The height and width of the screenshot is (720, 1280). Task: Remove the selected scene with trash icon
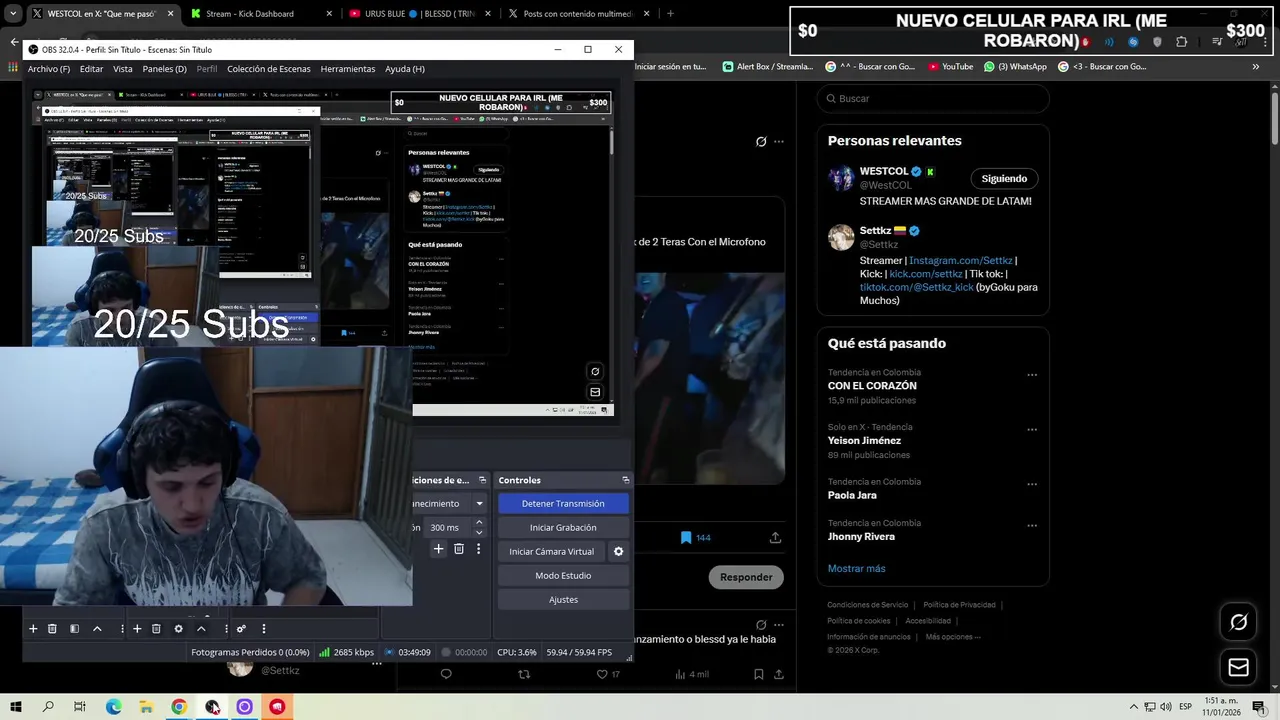pyautogui.click(x=52, y=629)
